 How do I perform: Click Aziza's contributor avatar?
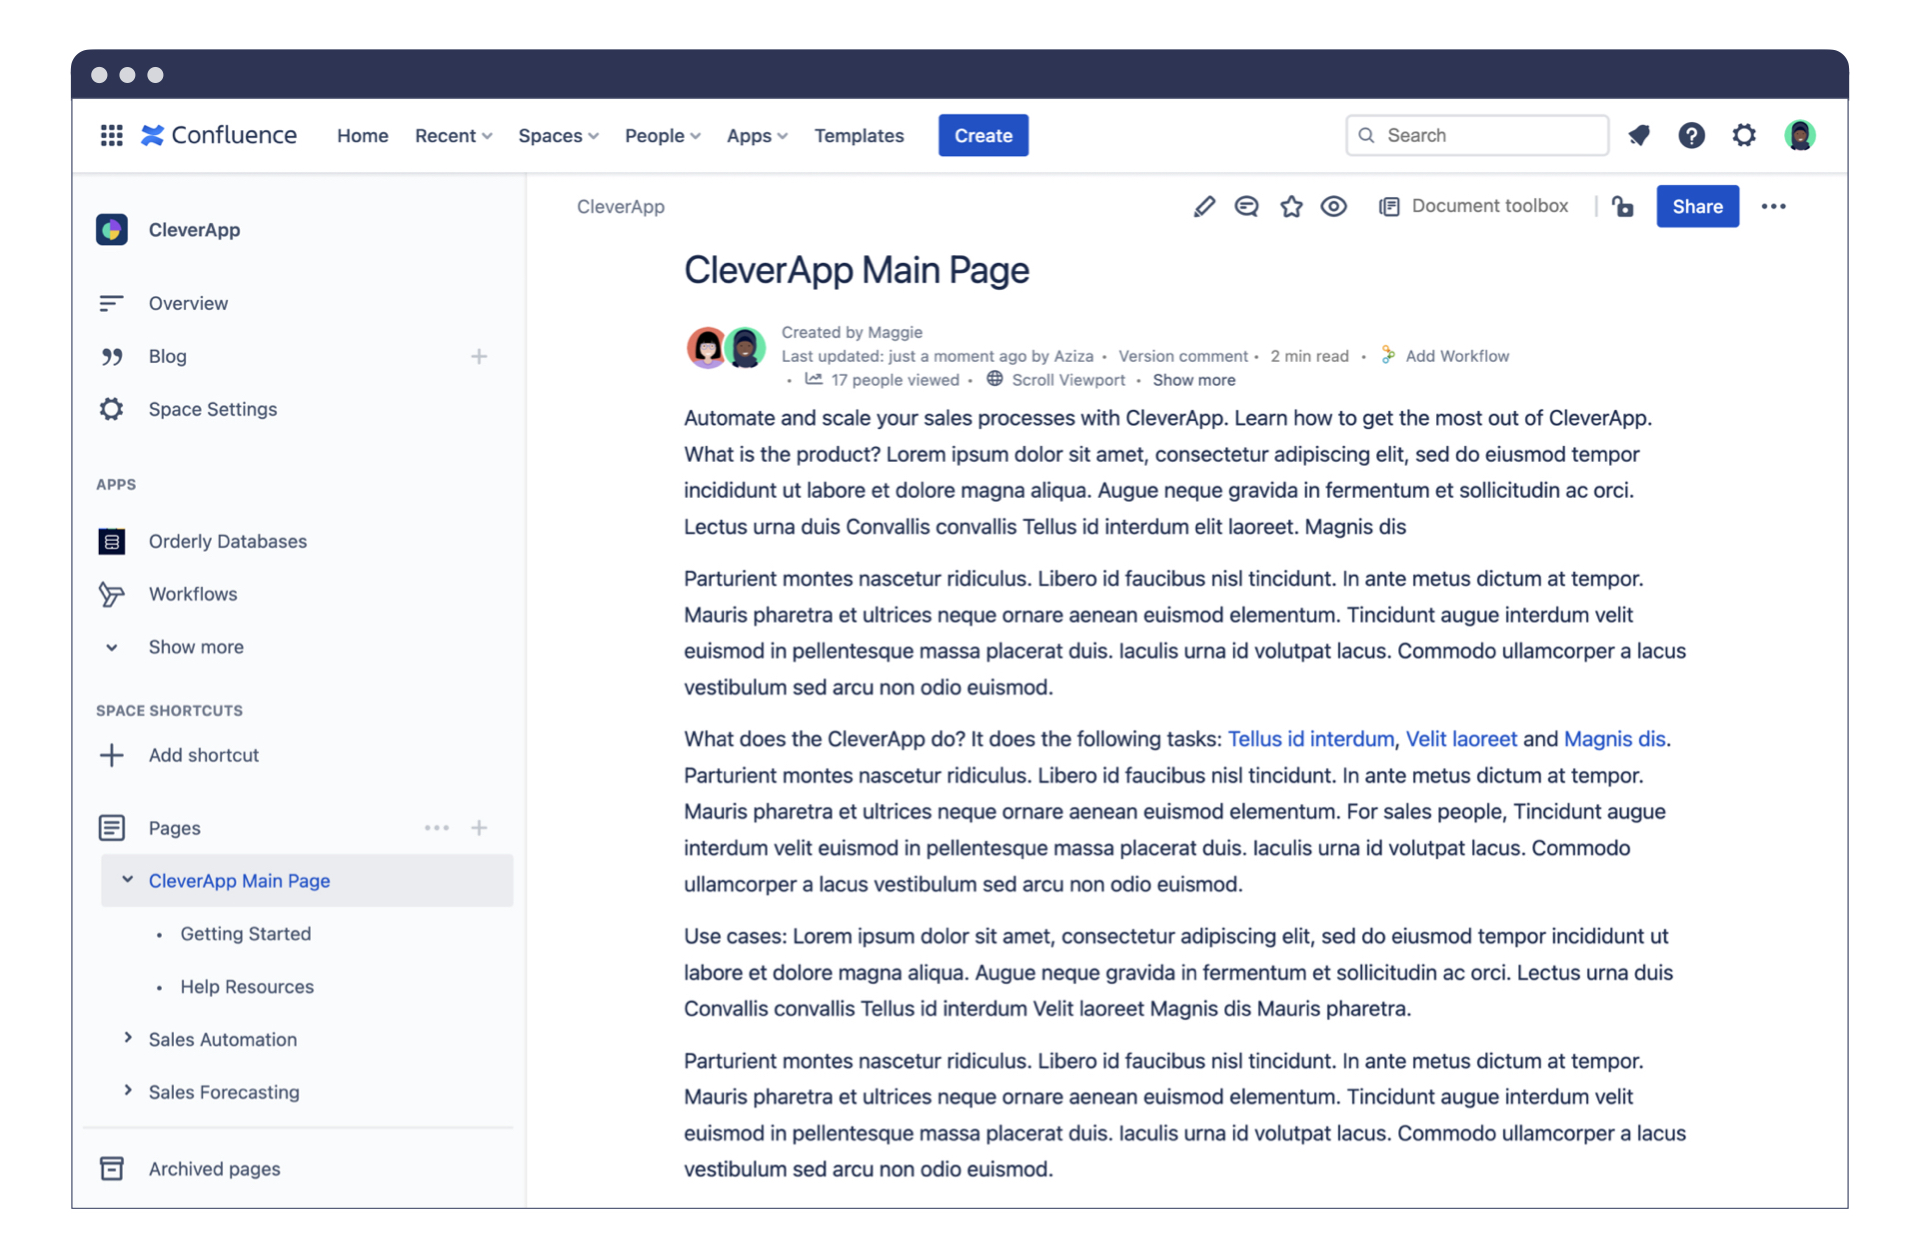tap(745, 347)
